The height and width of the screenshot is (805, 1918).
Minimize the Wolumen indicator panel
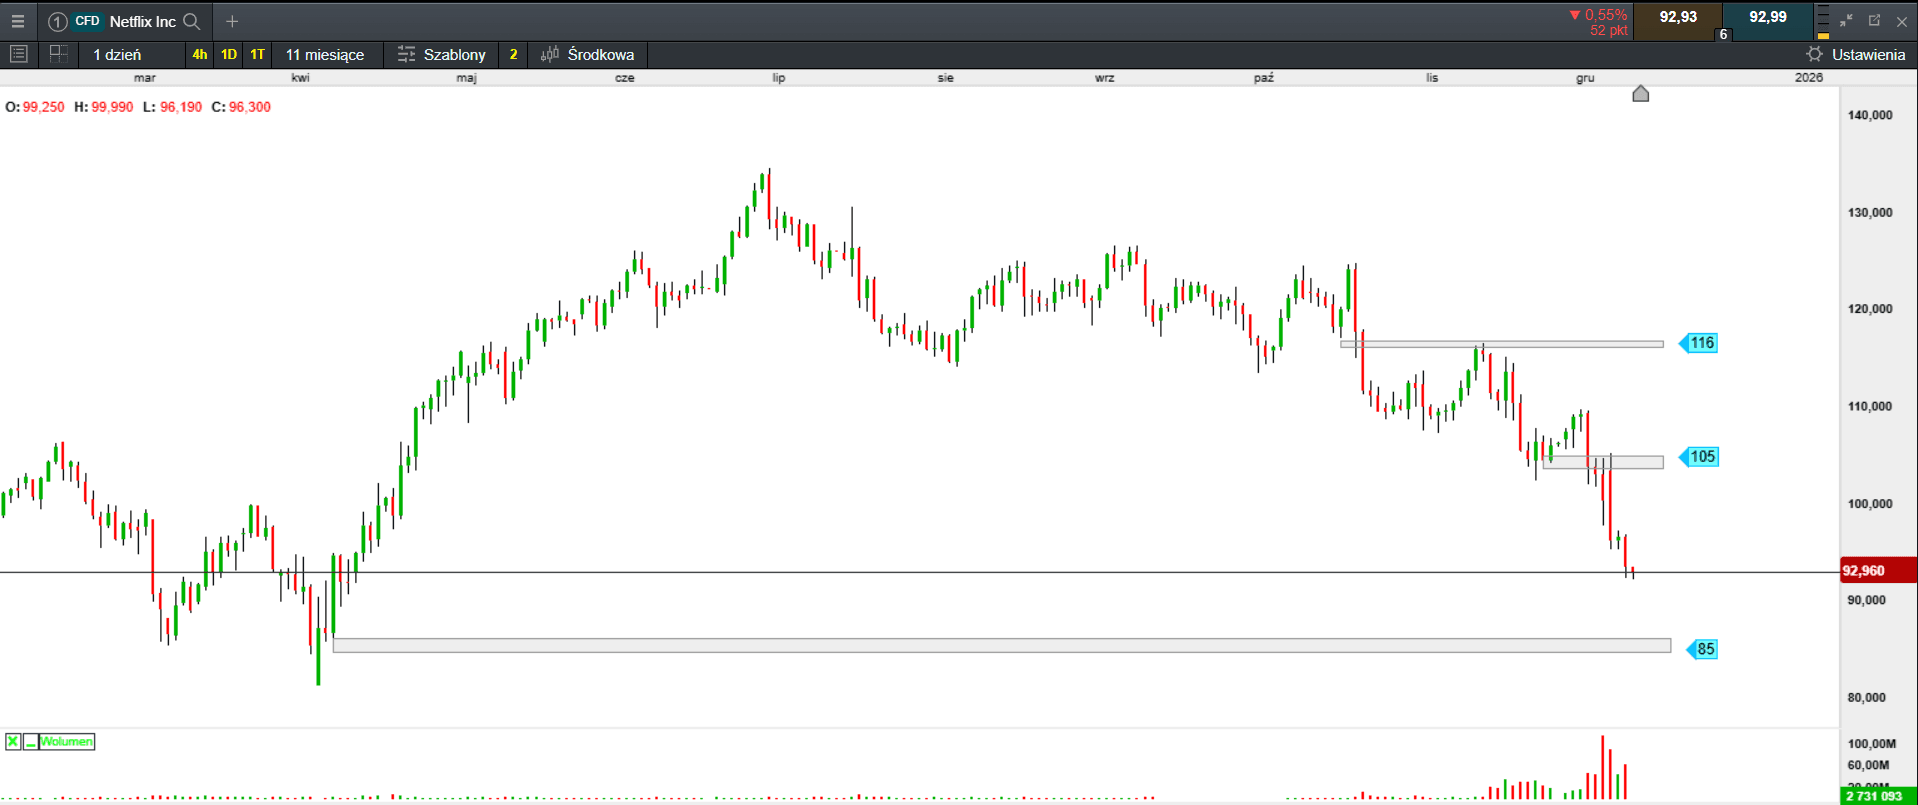pyautogui.click(x=31, y=741)
